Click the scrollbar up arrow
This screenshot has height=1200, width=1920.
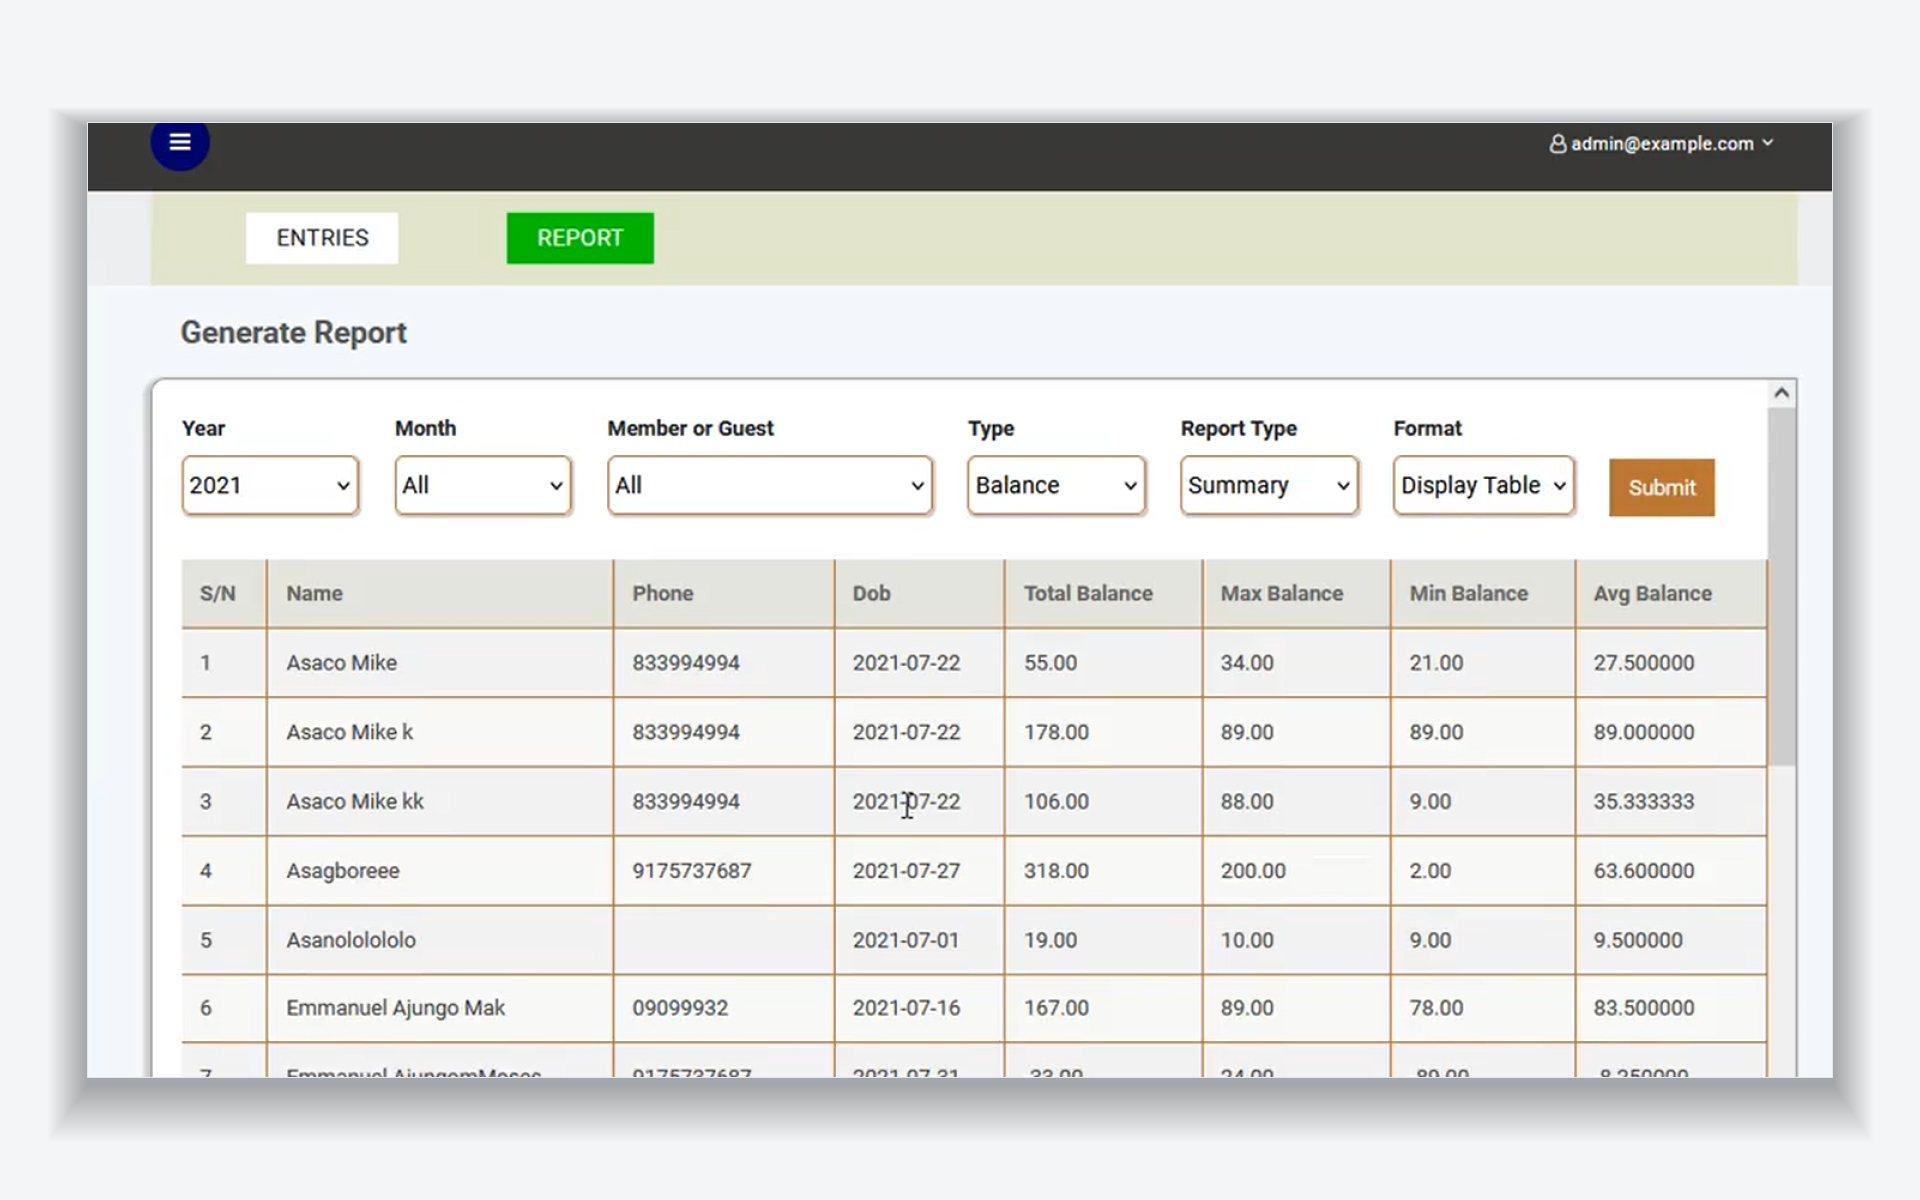click(x=1781, y=393)
